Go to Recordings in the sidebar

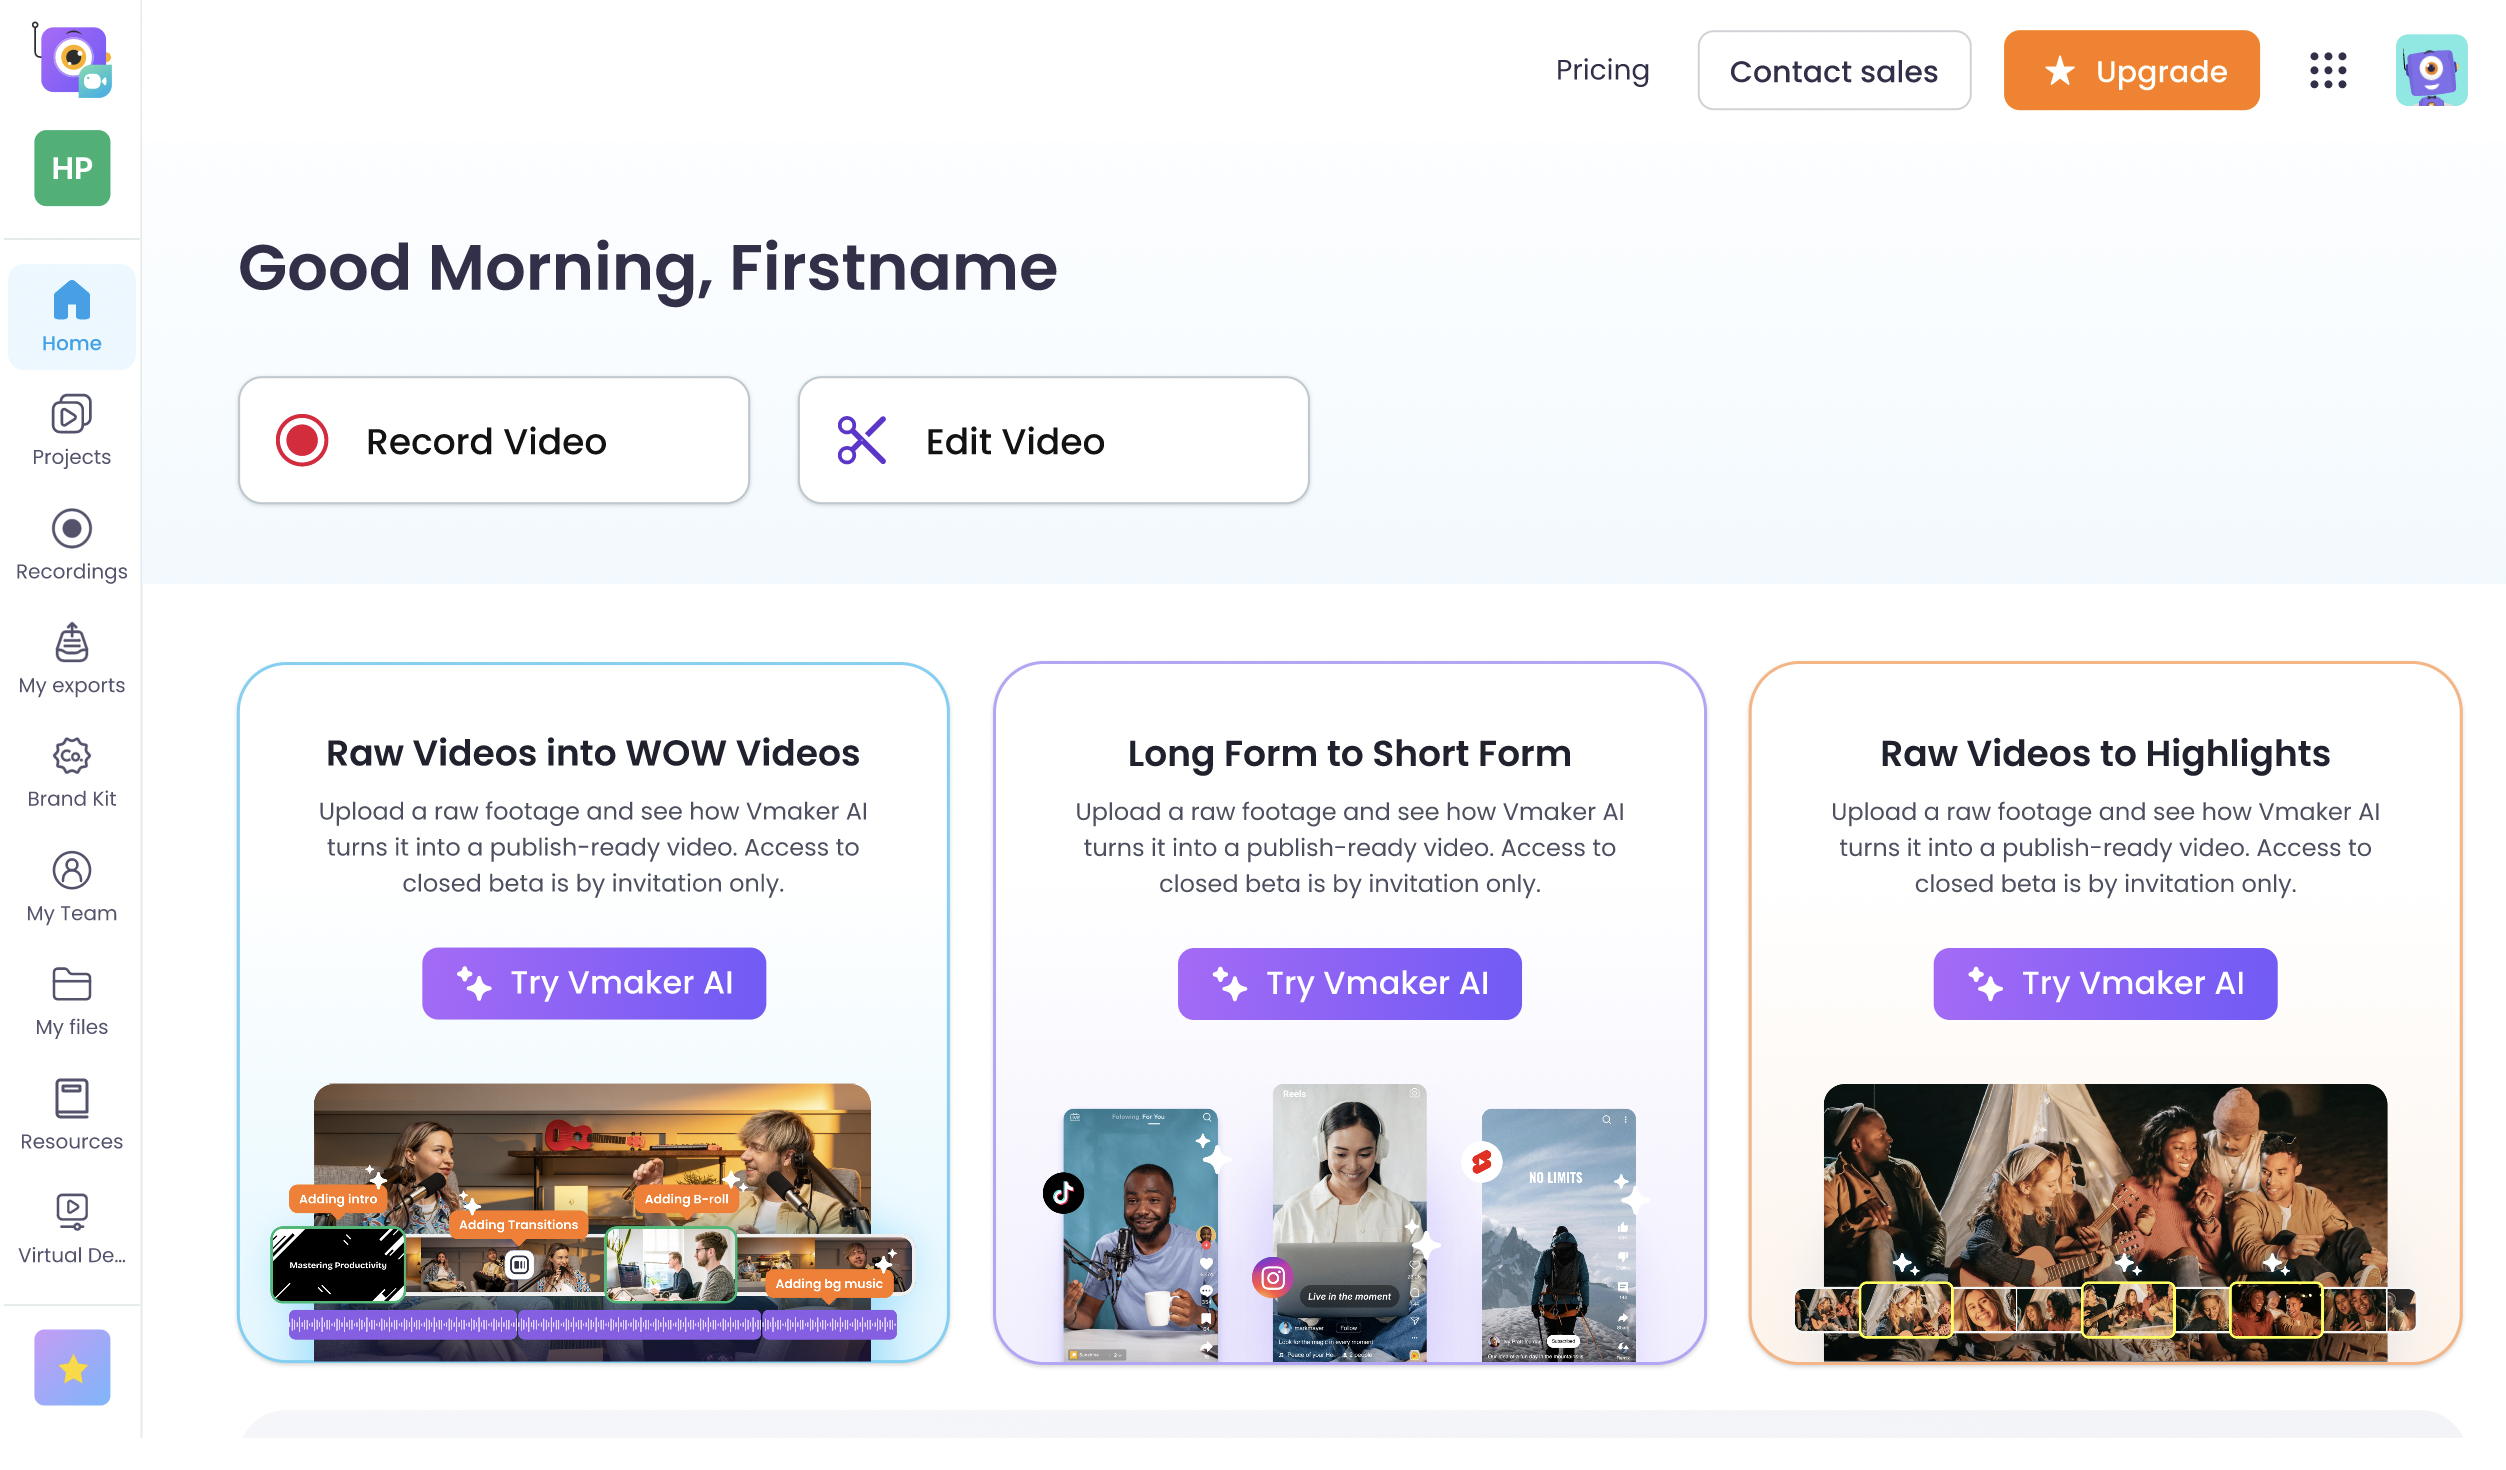click(71, 545)
